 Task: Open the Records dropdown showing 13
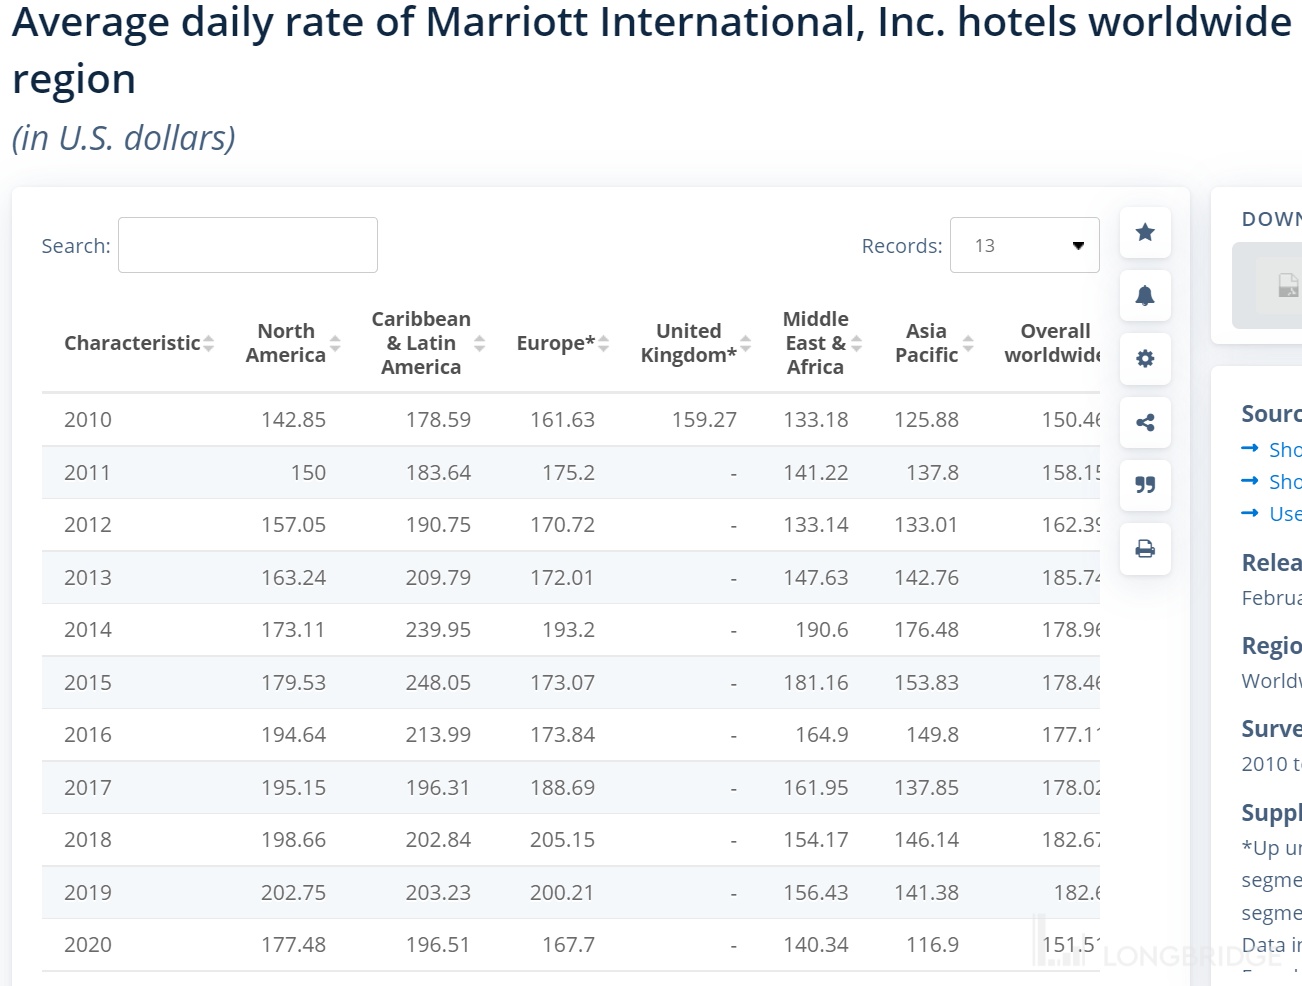coord(1024,245)
